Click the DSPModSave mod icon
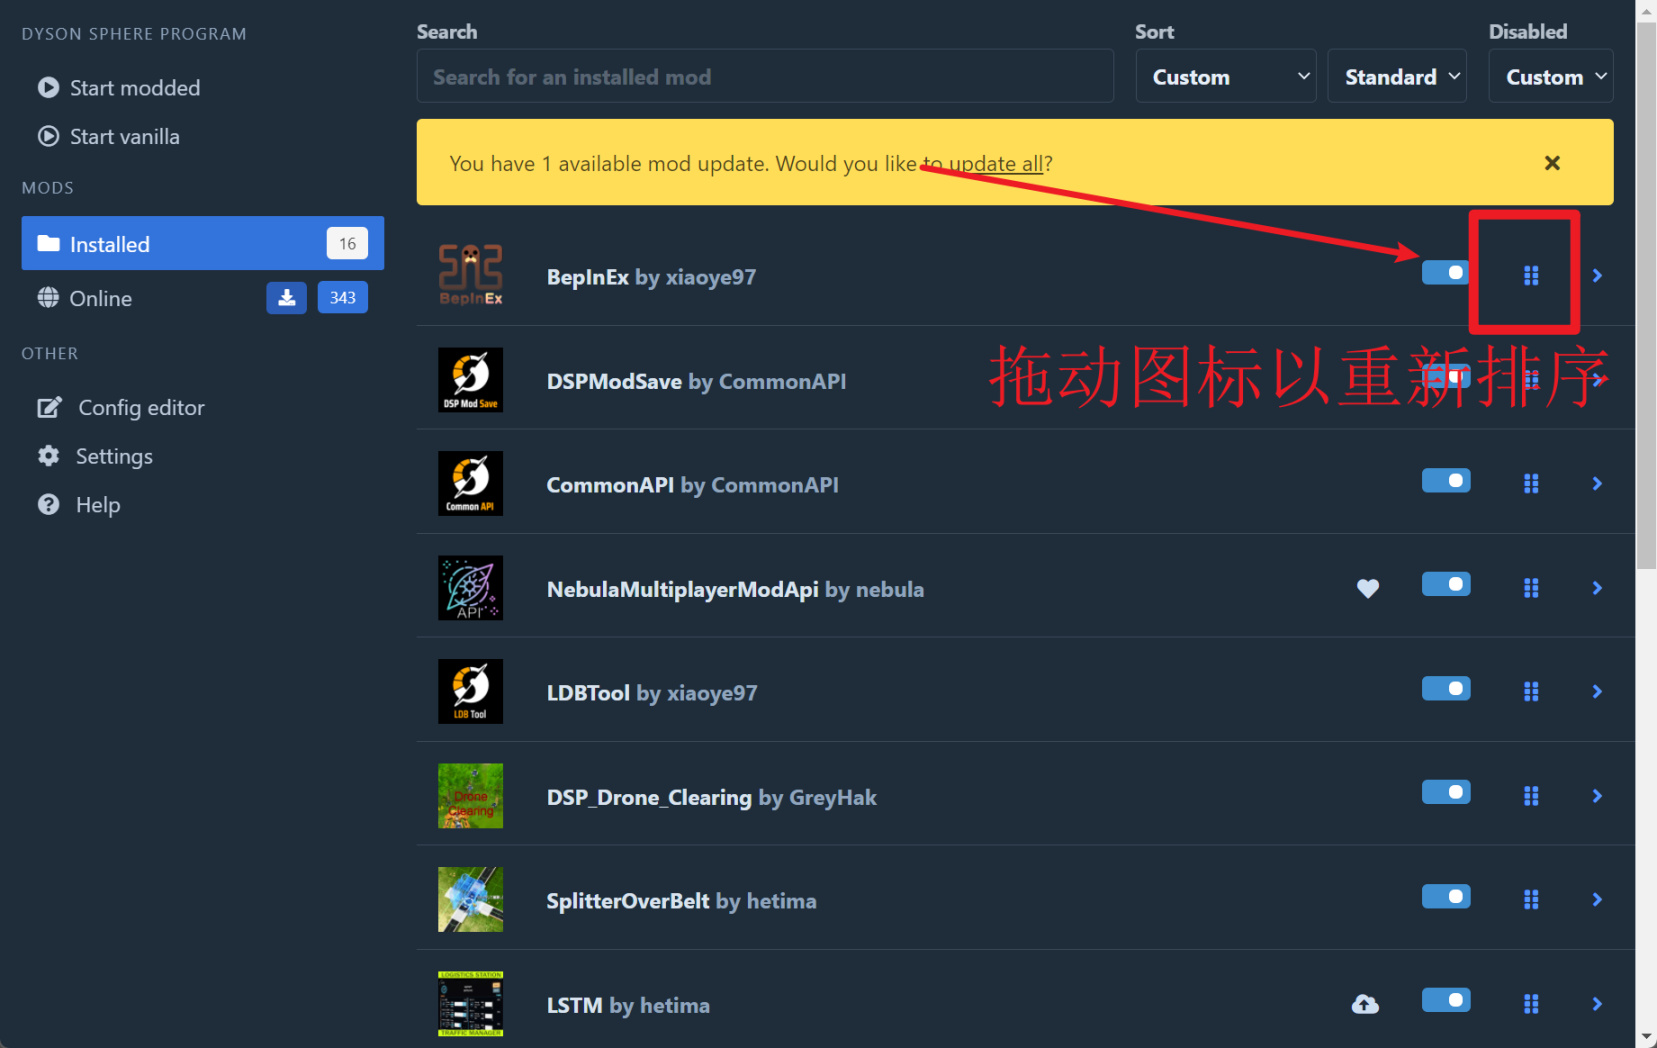1657x1048 pixels. click(x=470, y=380)
